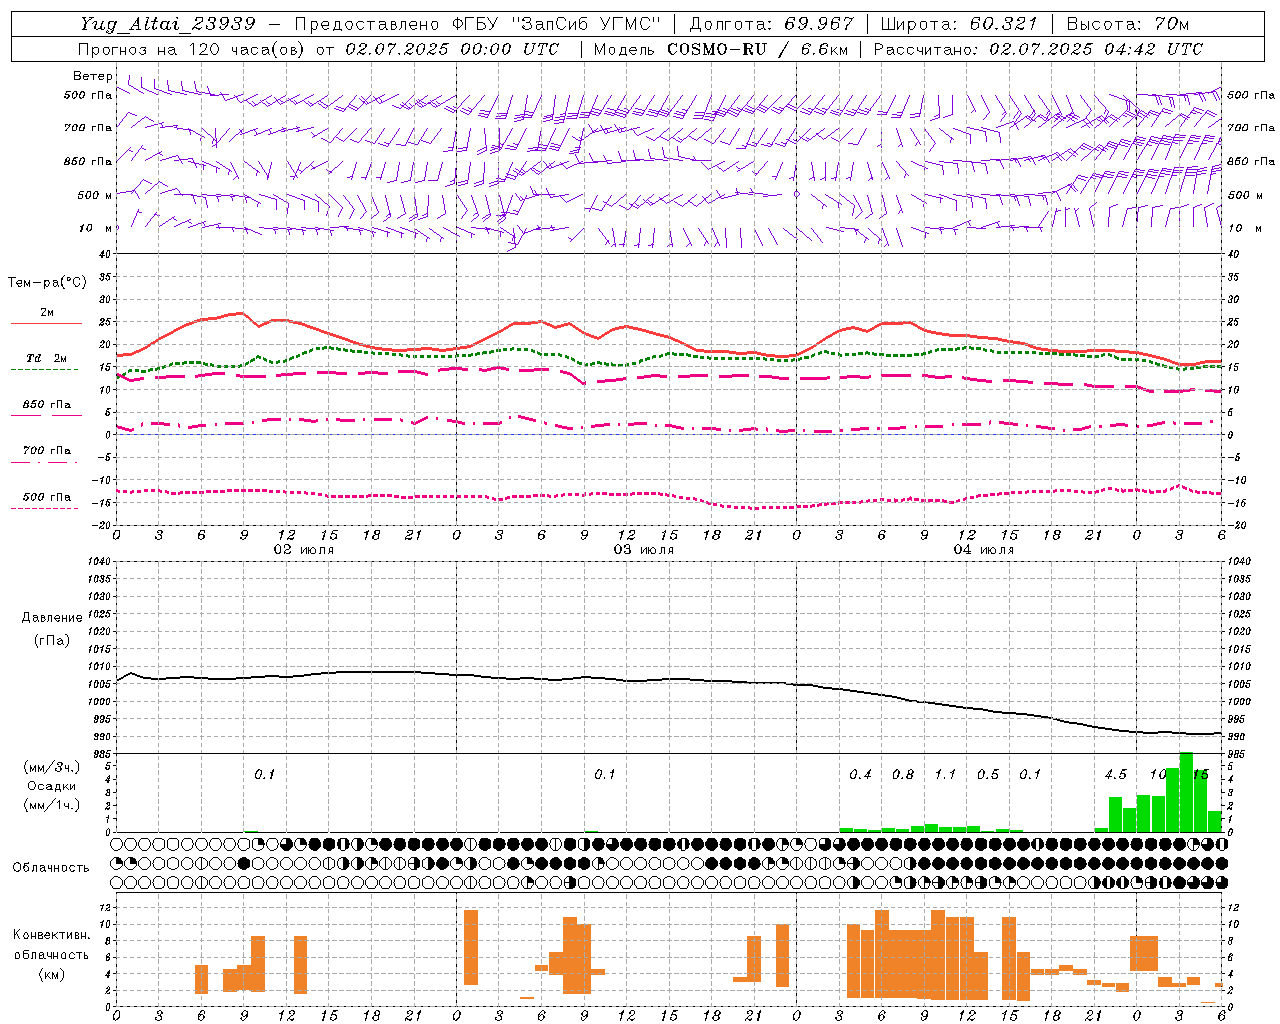Image resolution: width=1280 pixels, height=1024 pixels.
Task: Click the Модель COSMO-RU / 6.6км label
Action: click(x=721, y=49)
